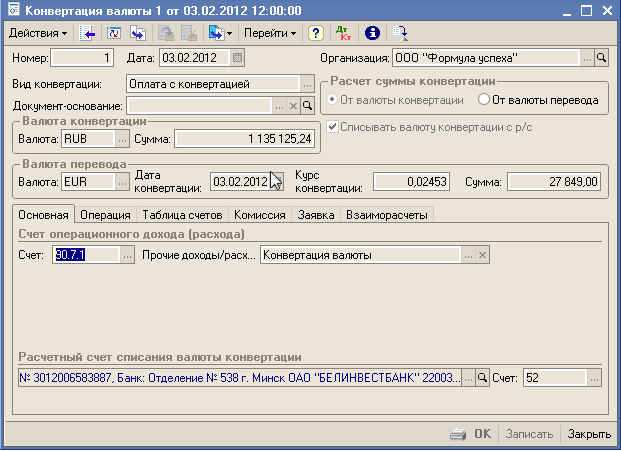
Task: Expand the create-based-on dropdown arrow
Action: pos(229,34)
